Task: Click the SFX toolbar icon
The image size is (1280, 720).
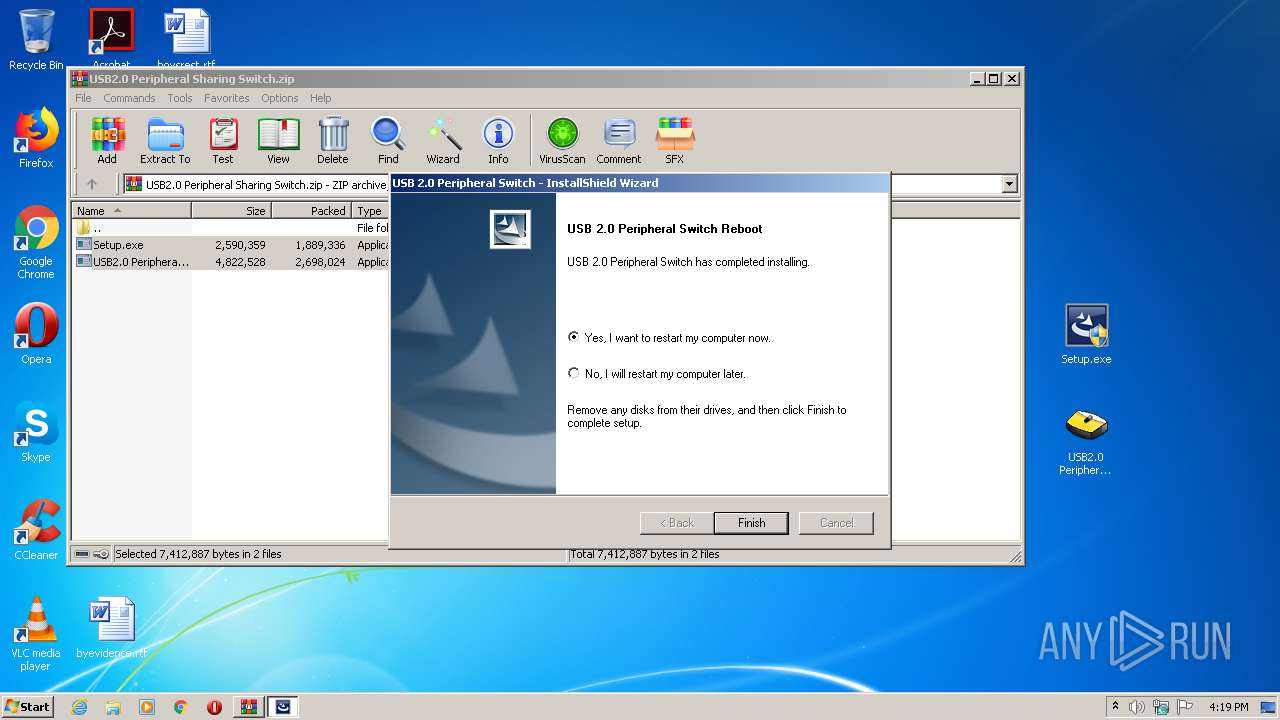Action: click(675, 140)
